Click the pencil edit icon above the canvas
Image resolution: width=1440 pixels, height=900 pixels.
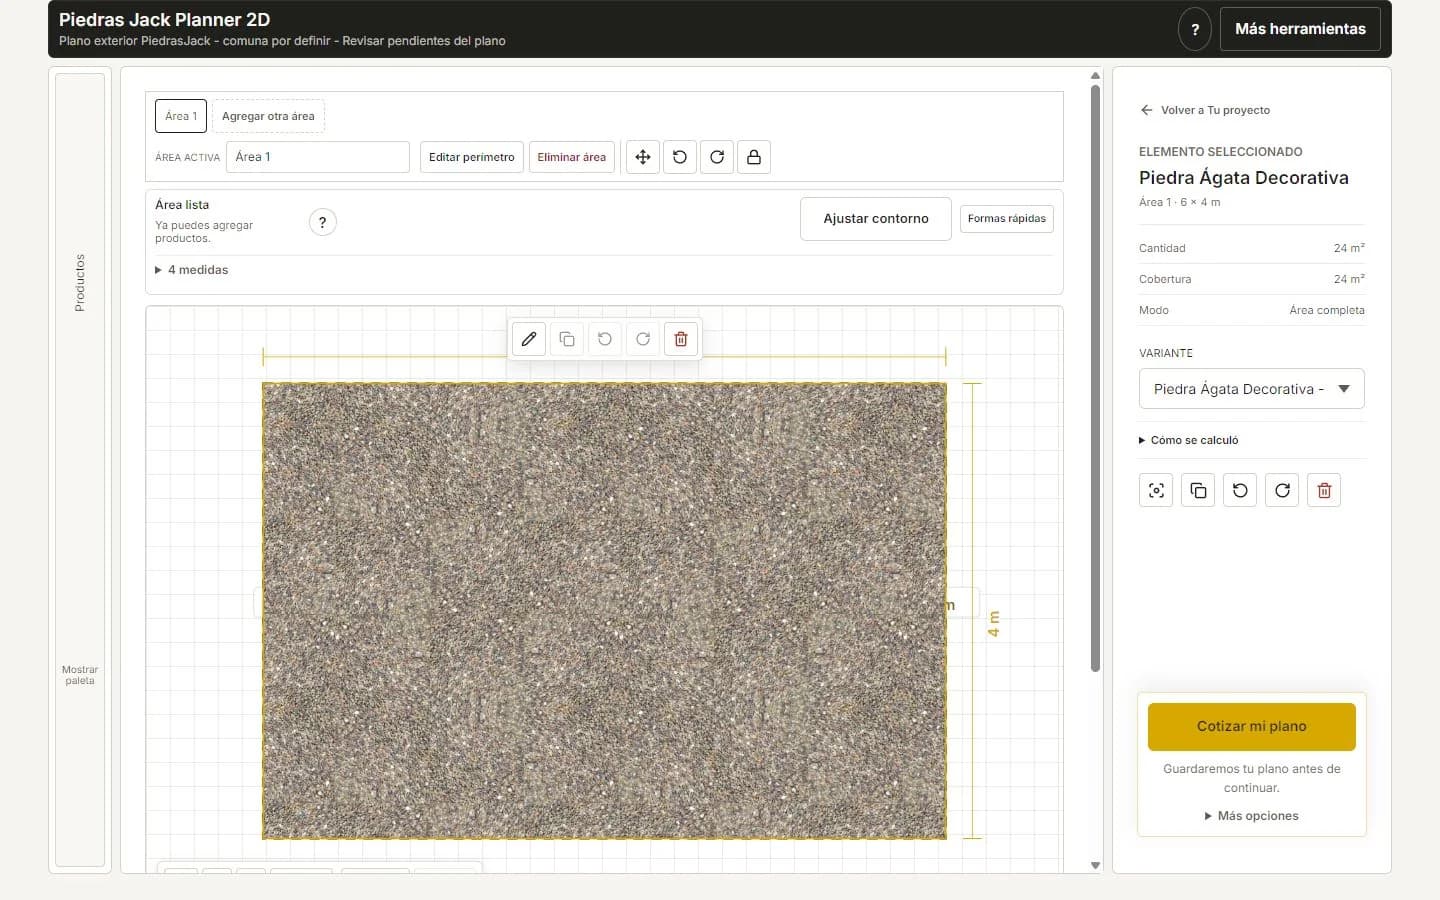[529, 339]
